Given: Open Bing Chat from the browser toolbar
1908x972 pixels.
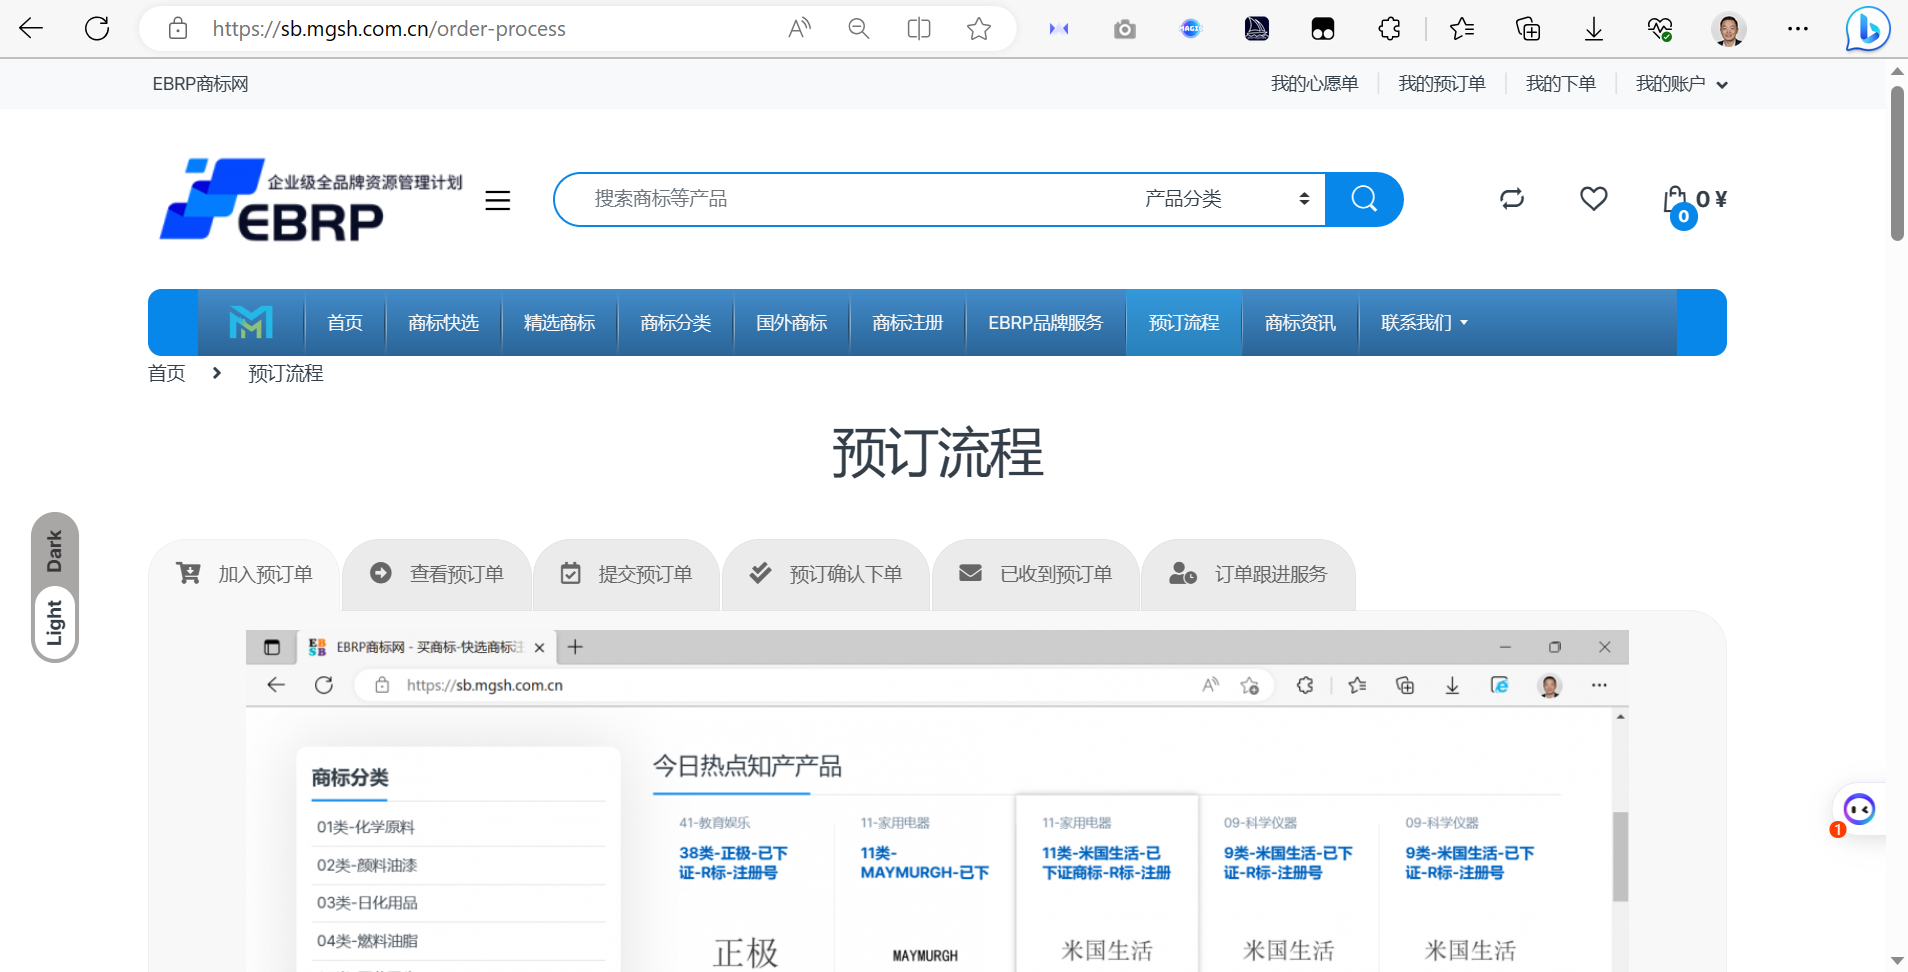Looking at the screenshot, I should pyautogui.click(x=1866, y=28).
